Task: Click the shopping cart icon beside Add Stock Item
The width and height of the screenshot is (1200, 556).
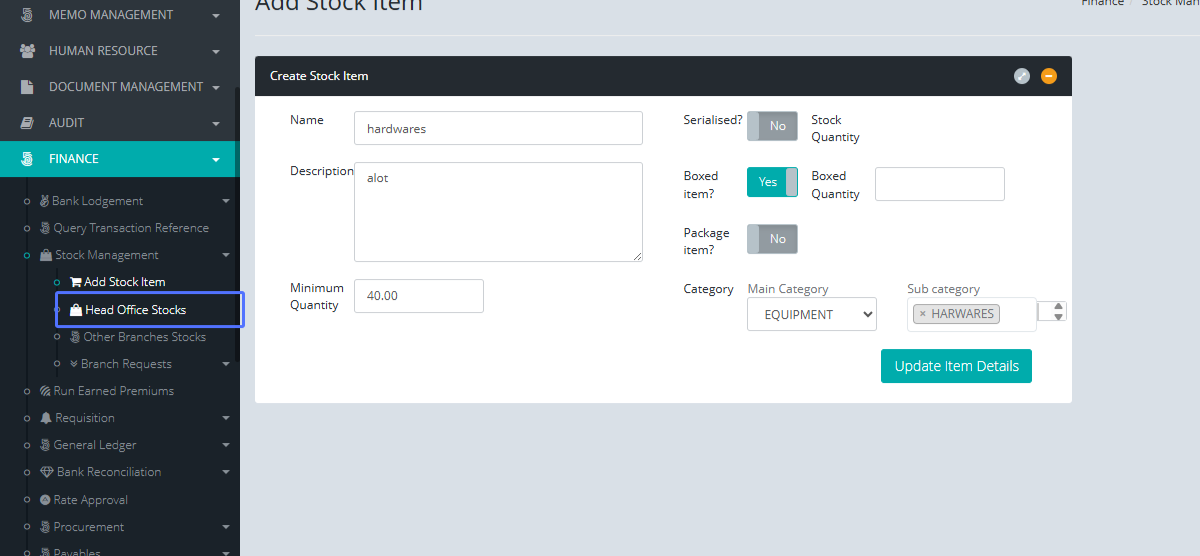Action: pos(75,282)
